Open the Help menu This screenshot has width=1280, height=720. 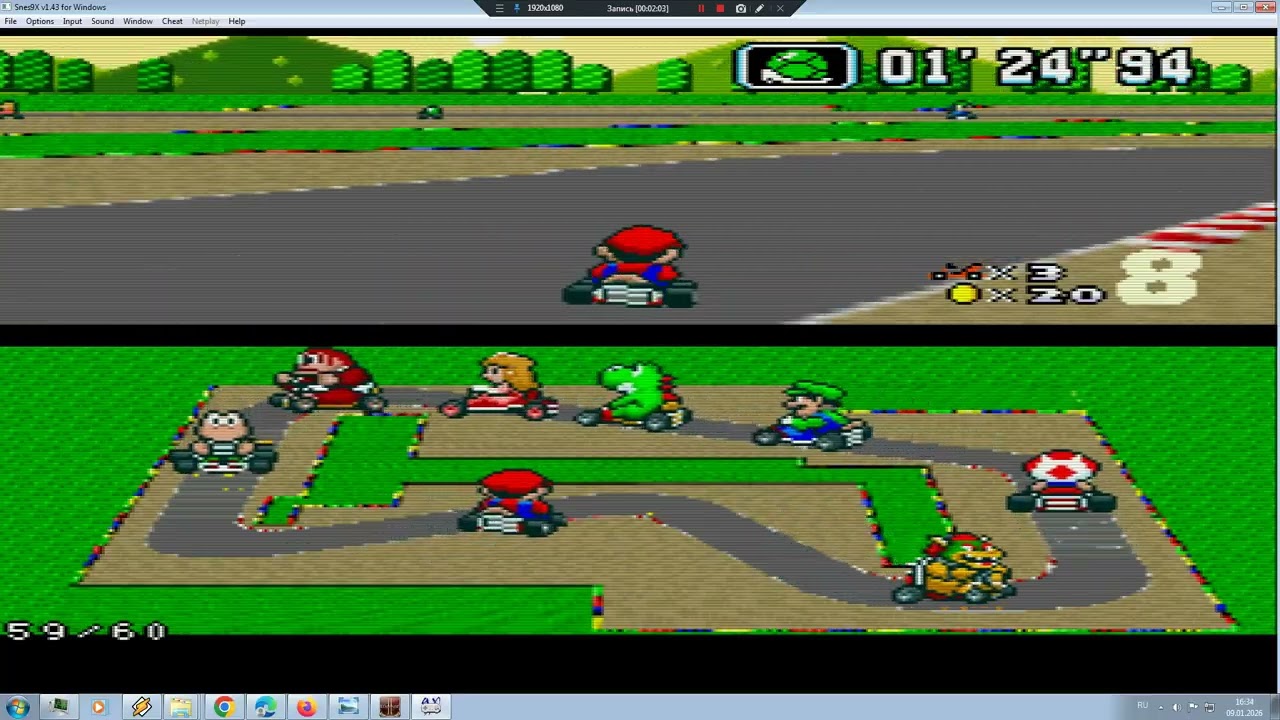coord(237,21)
